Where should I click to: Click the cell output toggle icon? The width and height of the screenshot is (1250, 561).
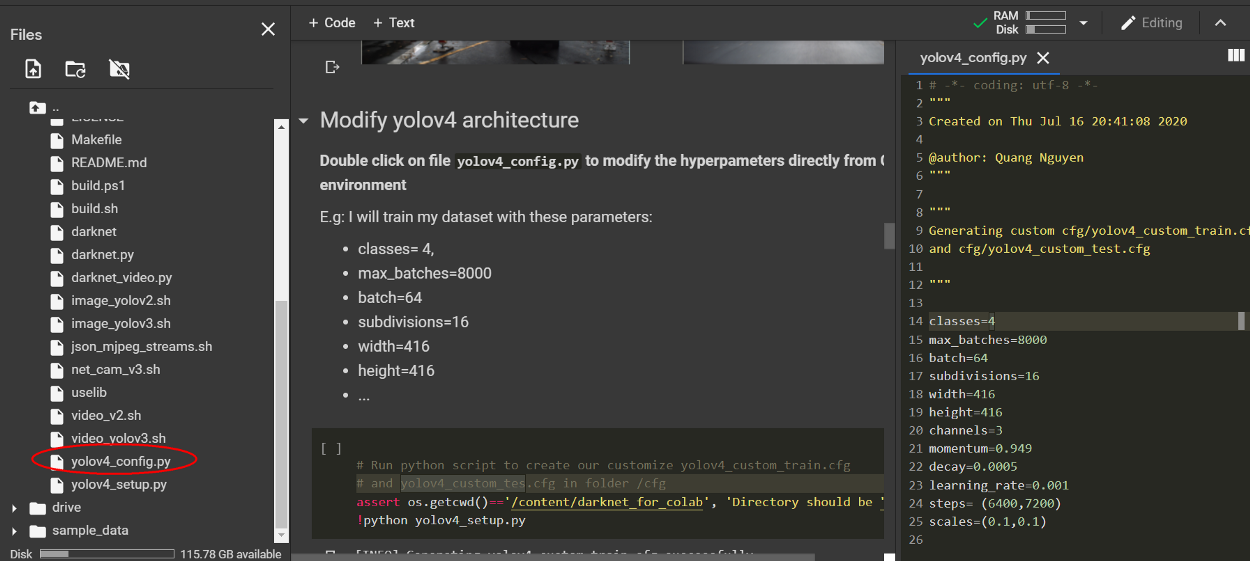point(332,67)
